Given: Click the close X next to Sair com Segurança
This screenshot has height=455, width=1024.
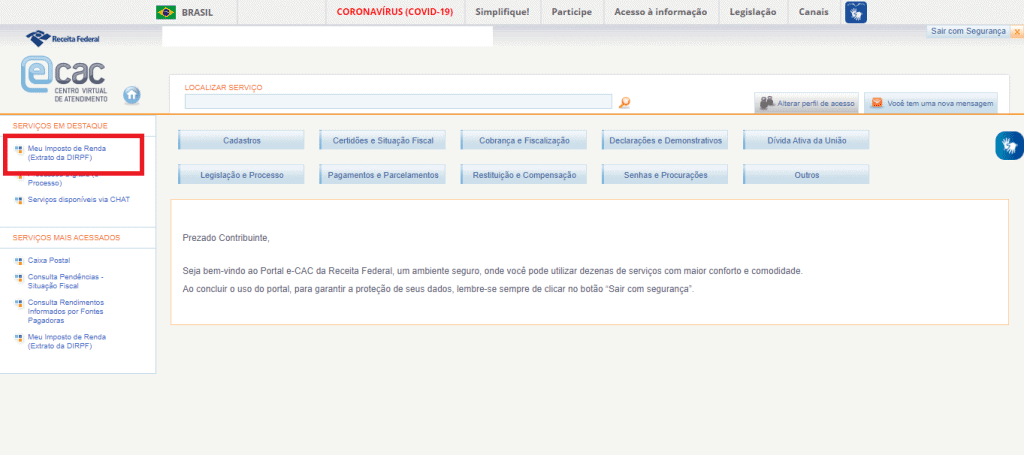Looking at the screenshot, I should coord(1017,31).
